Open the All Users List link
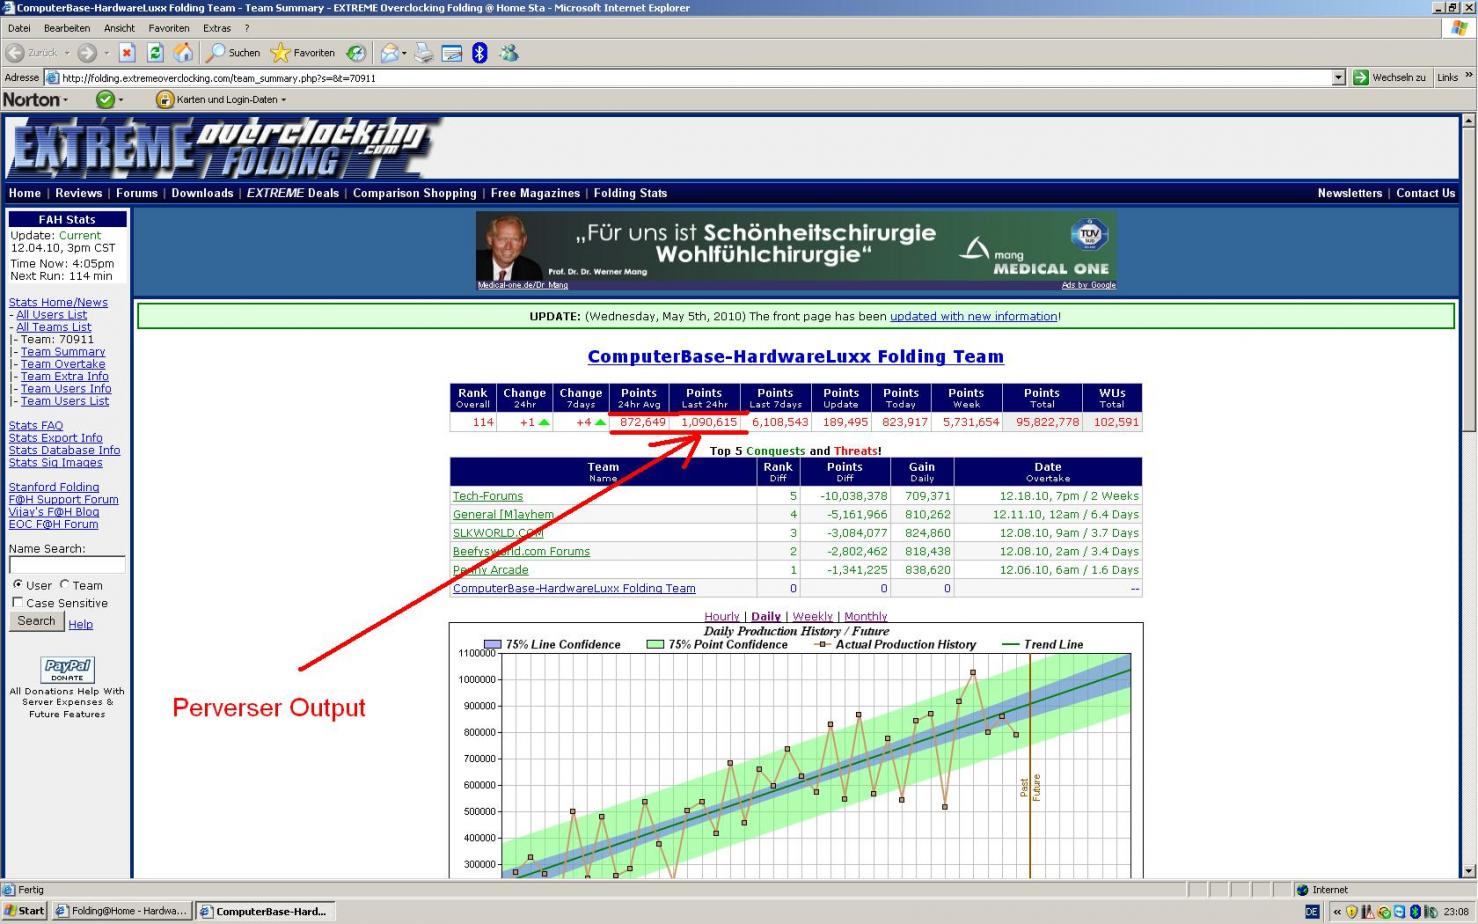The image size is (1478, 924). pos(51,314)
